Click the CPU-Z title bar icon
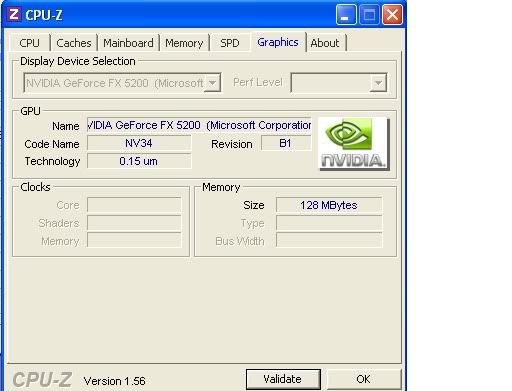The image size is (512, 391). (14, 15)
